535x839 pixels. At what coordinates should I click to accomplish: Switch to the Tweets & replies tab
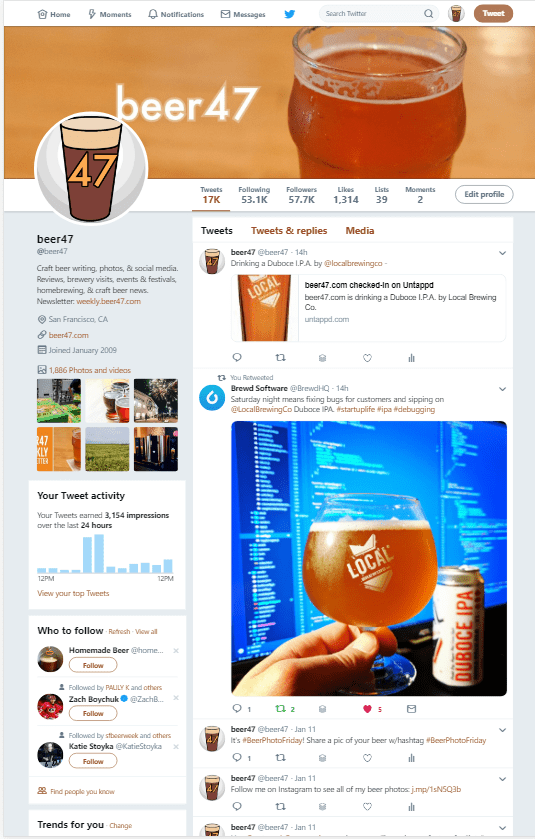point(289,231)
